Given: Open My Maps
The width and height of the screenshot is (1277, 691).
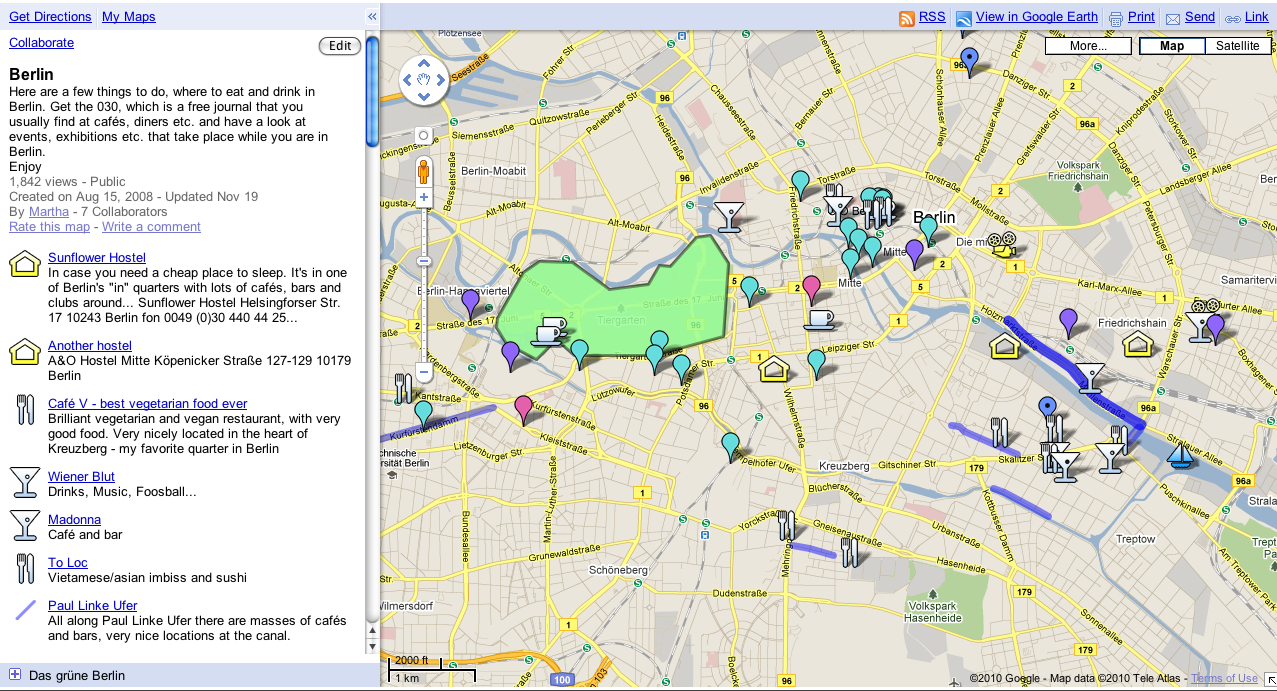Looking at the screenshot, I should [x=128, y=17].
